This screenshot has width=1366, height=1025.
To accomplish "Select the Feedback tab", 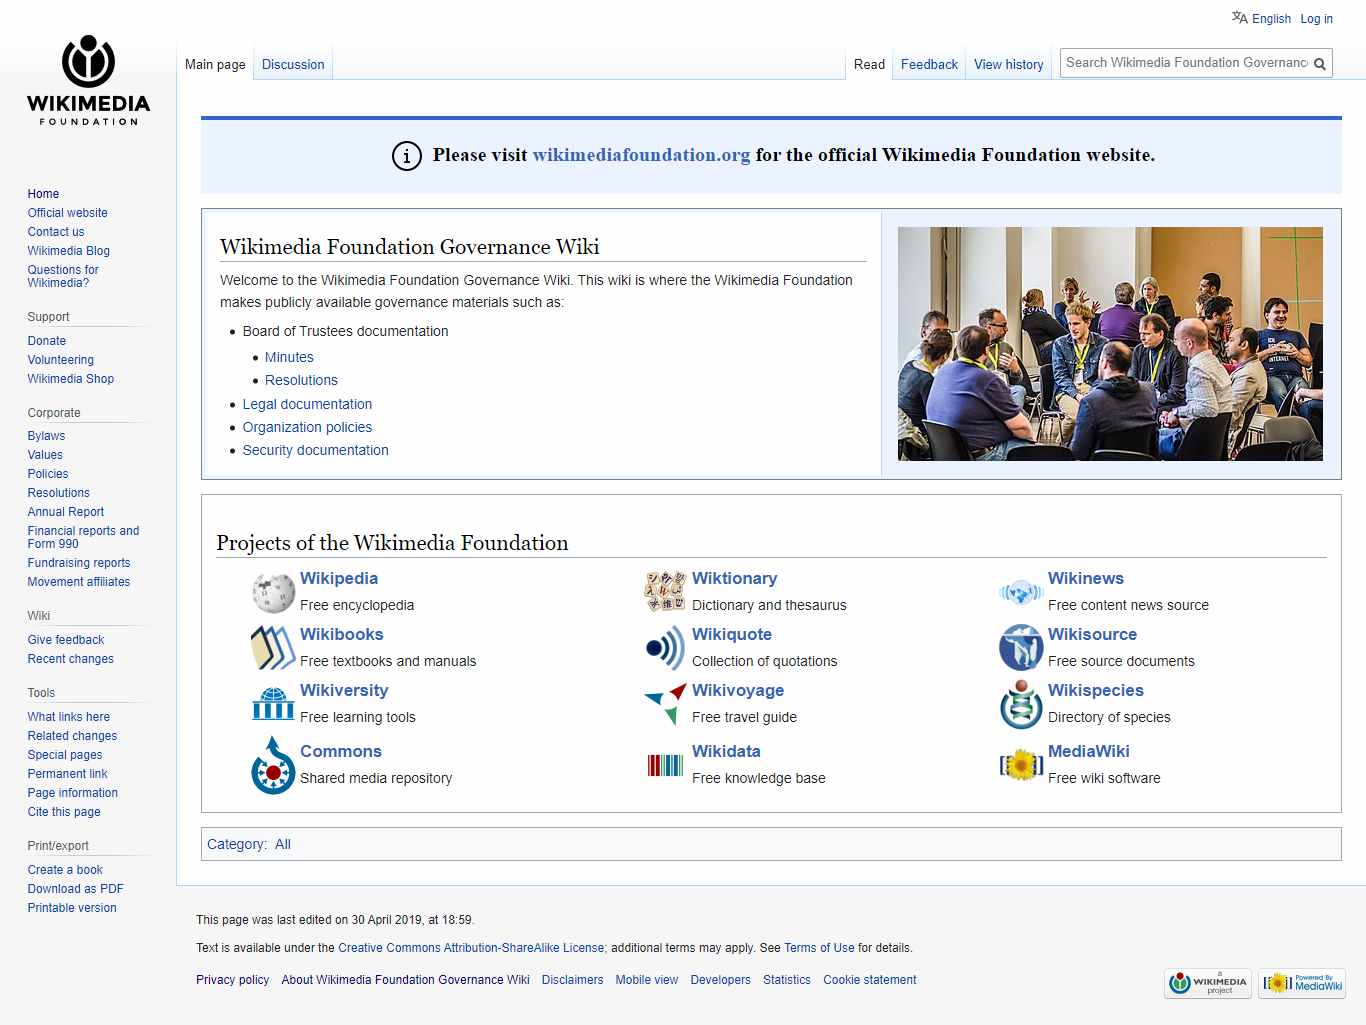I will pos(928,64).
